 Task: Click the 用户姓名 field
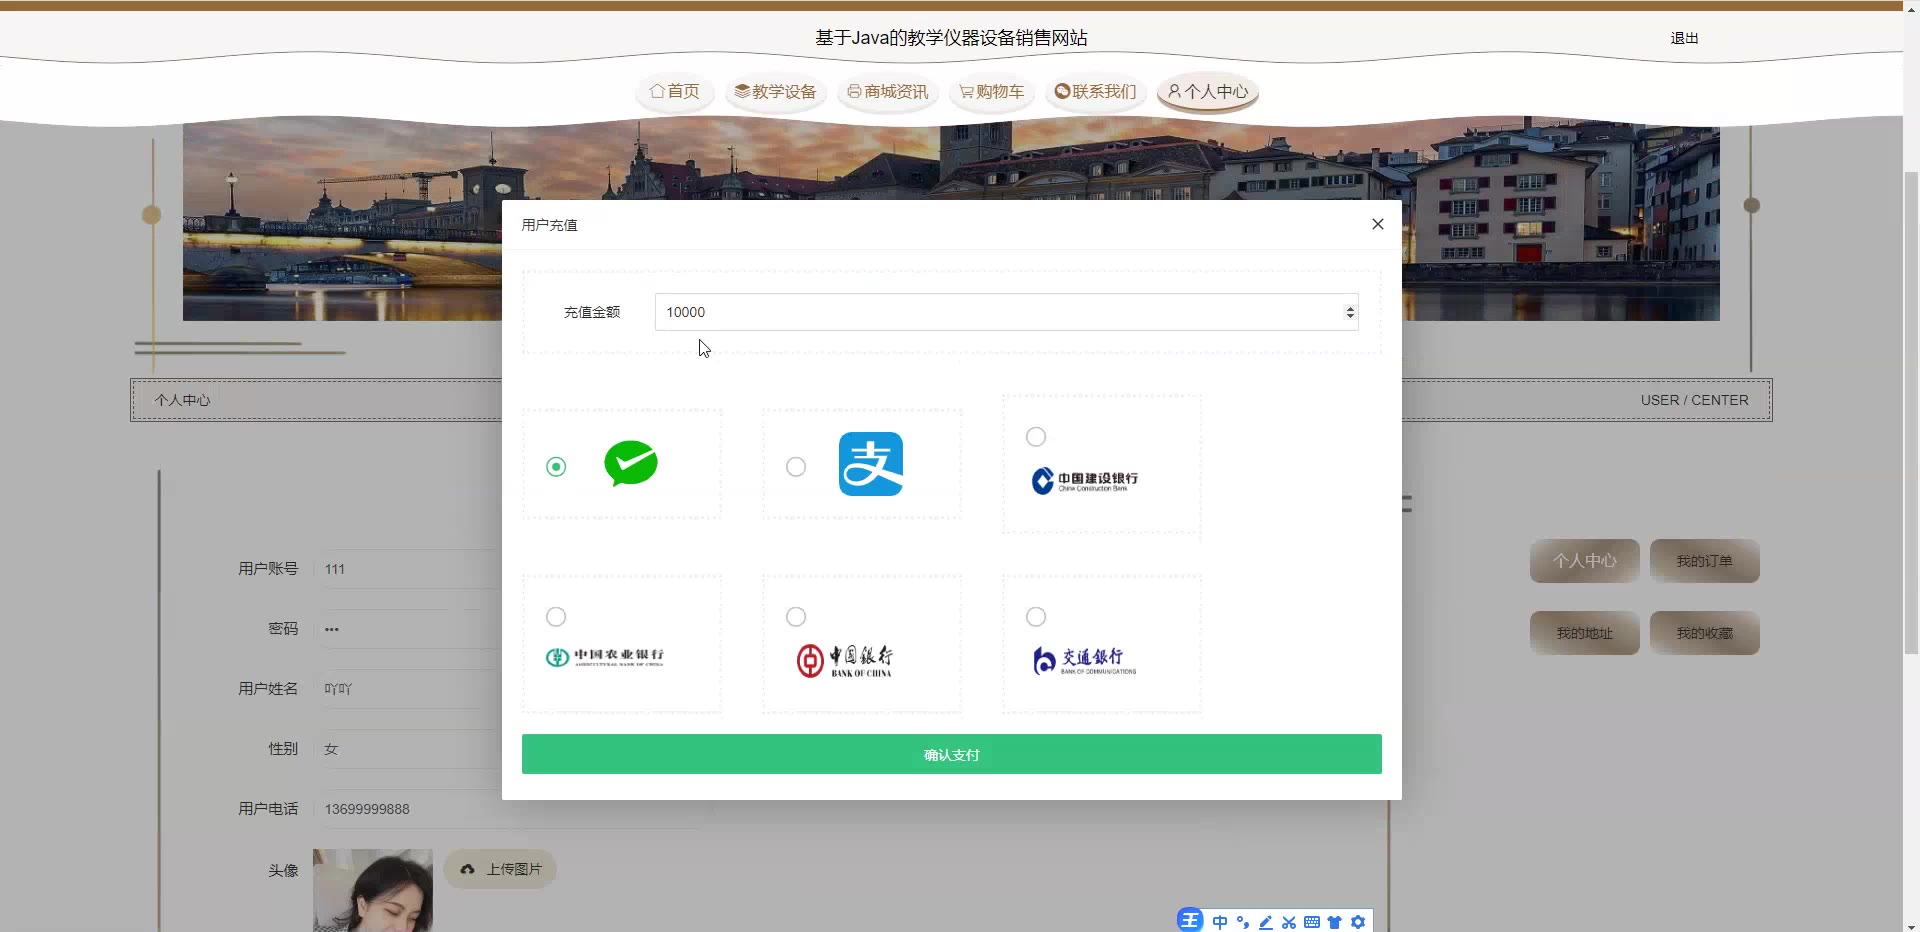408,689
